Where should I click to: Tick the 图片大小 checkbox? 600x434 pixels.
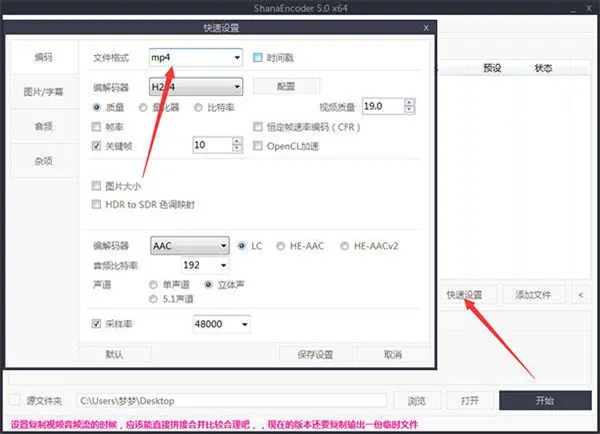click(x=97, y=186)
